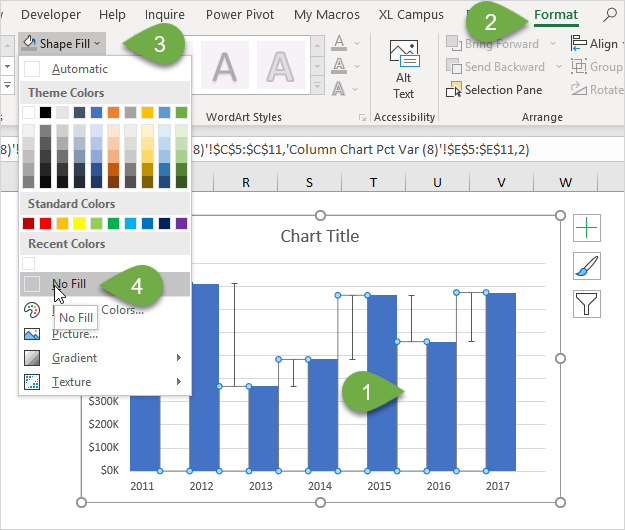Click the Text Effects icon
The width and height of the screenshot is (625, 530).
click(x=339, y=88)
